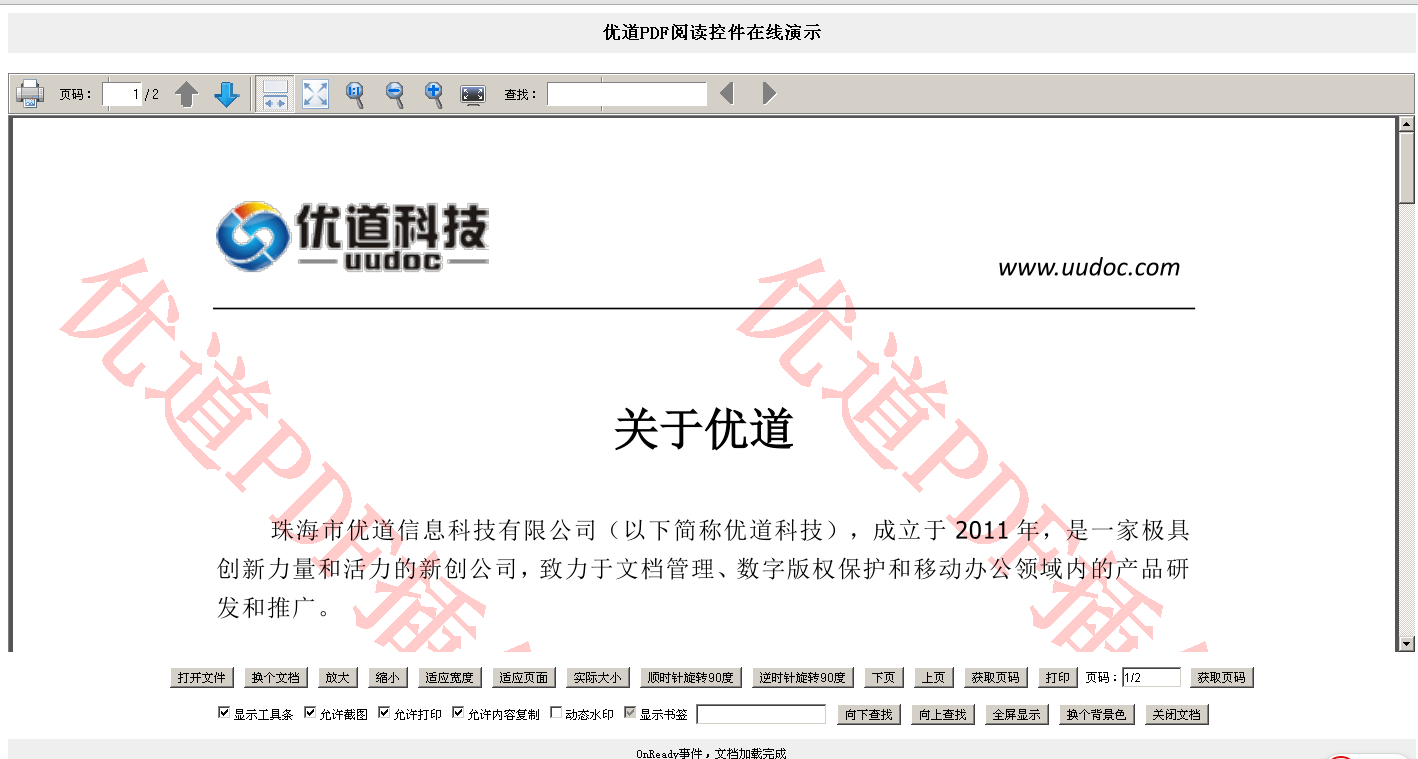The width and height of the screenshot is (1418, 759).
Task: Click the left search arrow after the find box
Action: pyautogui.click(x=727, y=93)
